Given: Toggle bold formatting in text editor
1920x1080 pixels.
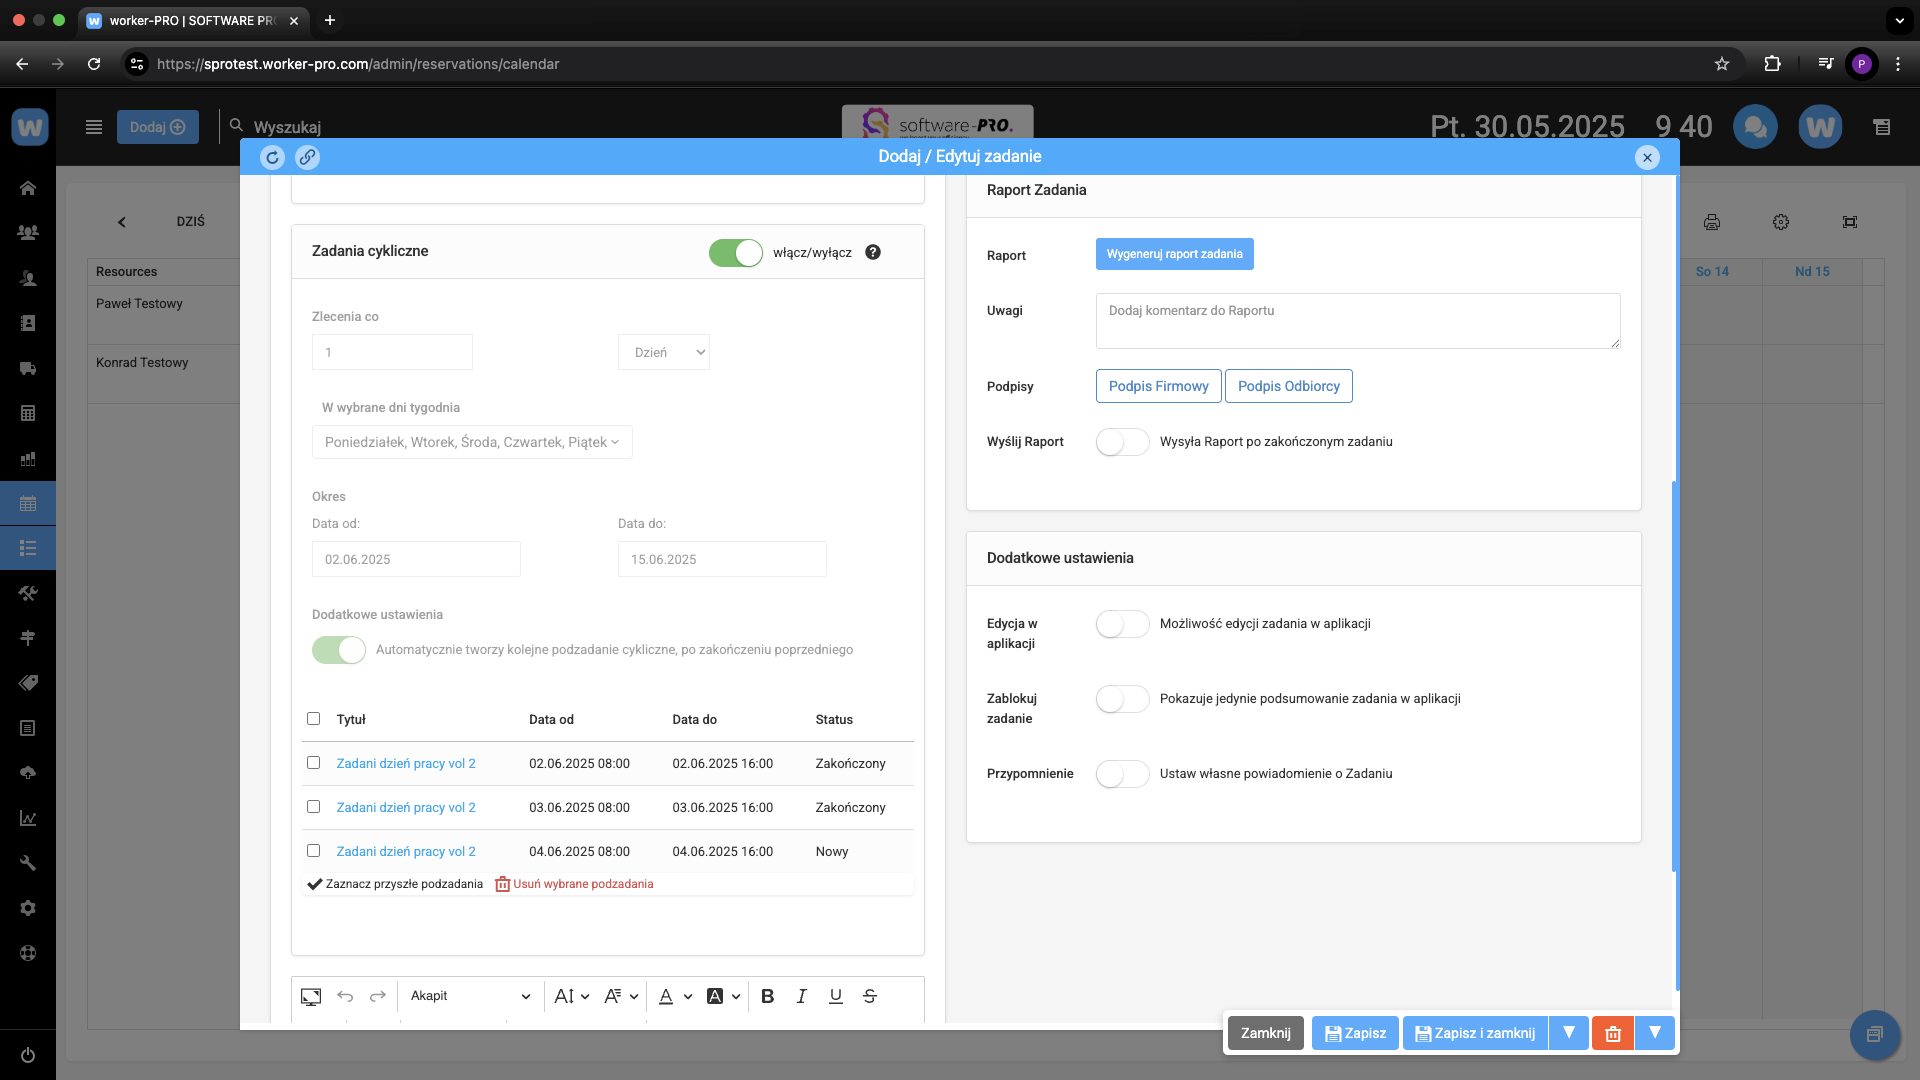Looking at the screenshot, I should [767, 996].
